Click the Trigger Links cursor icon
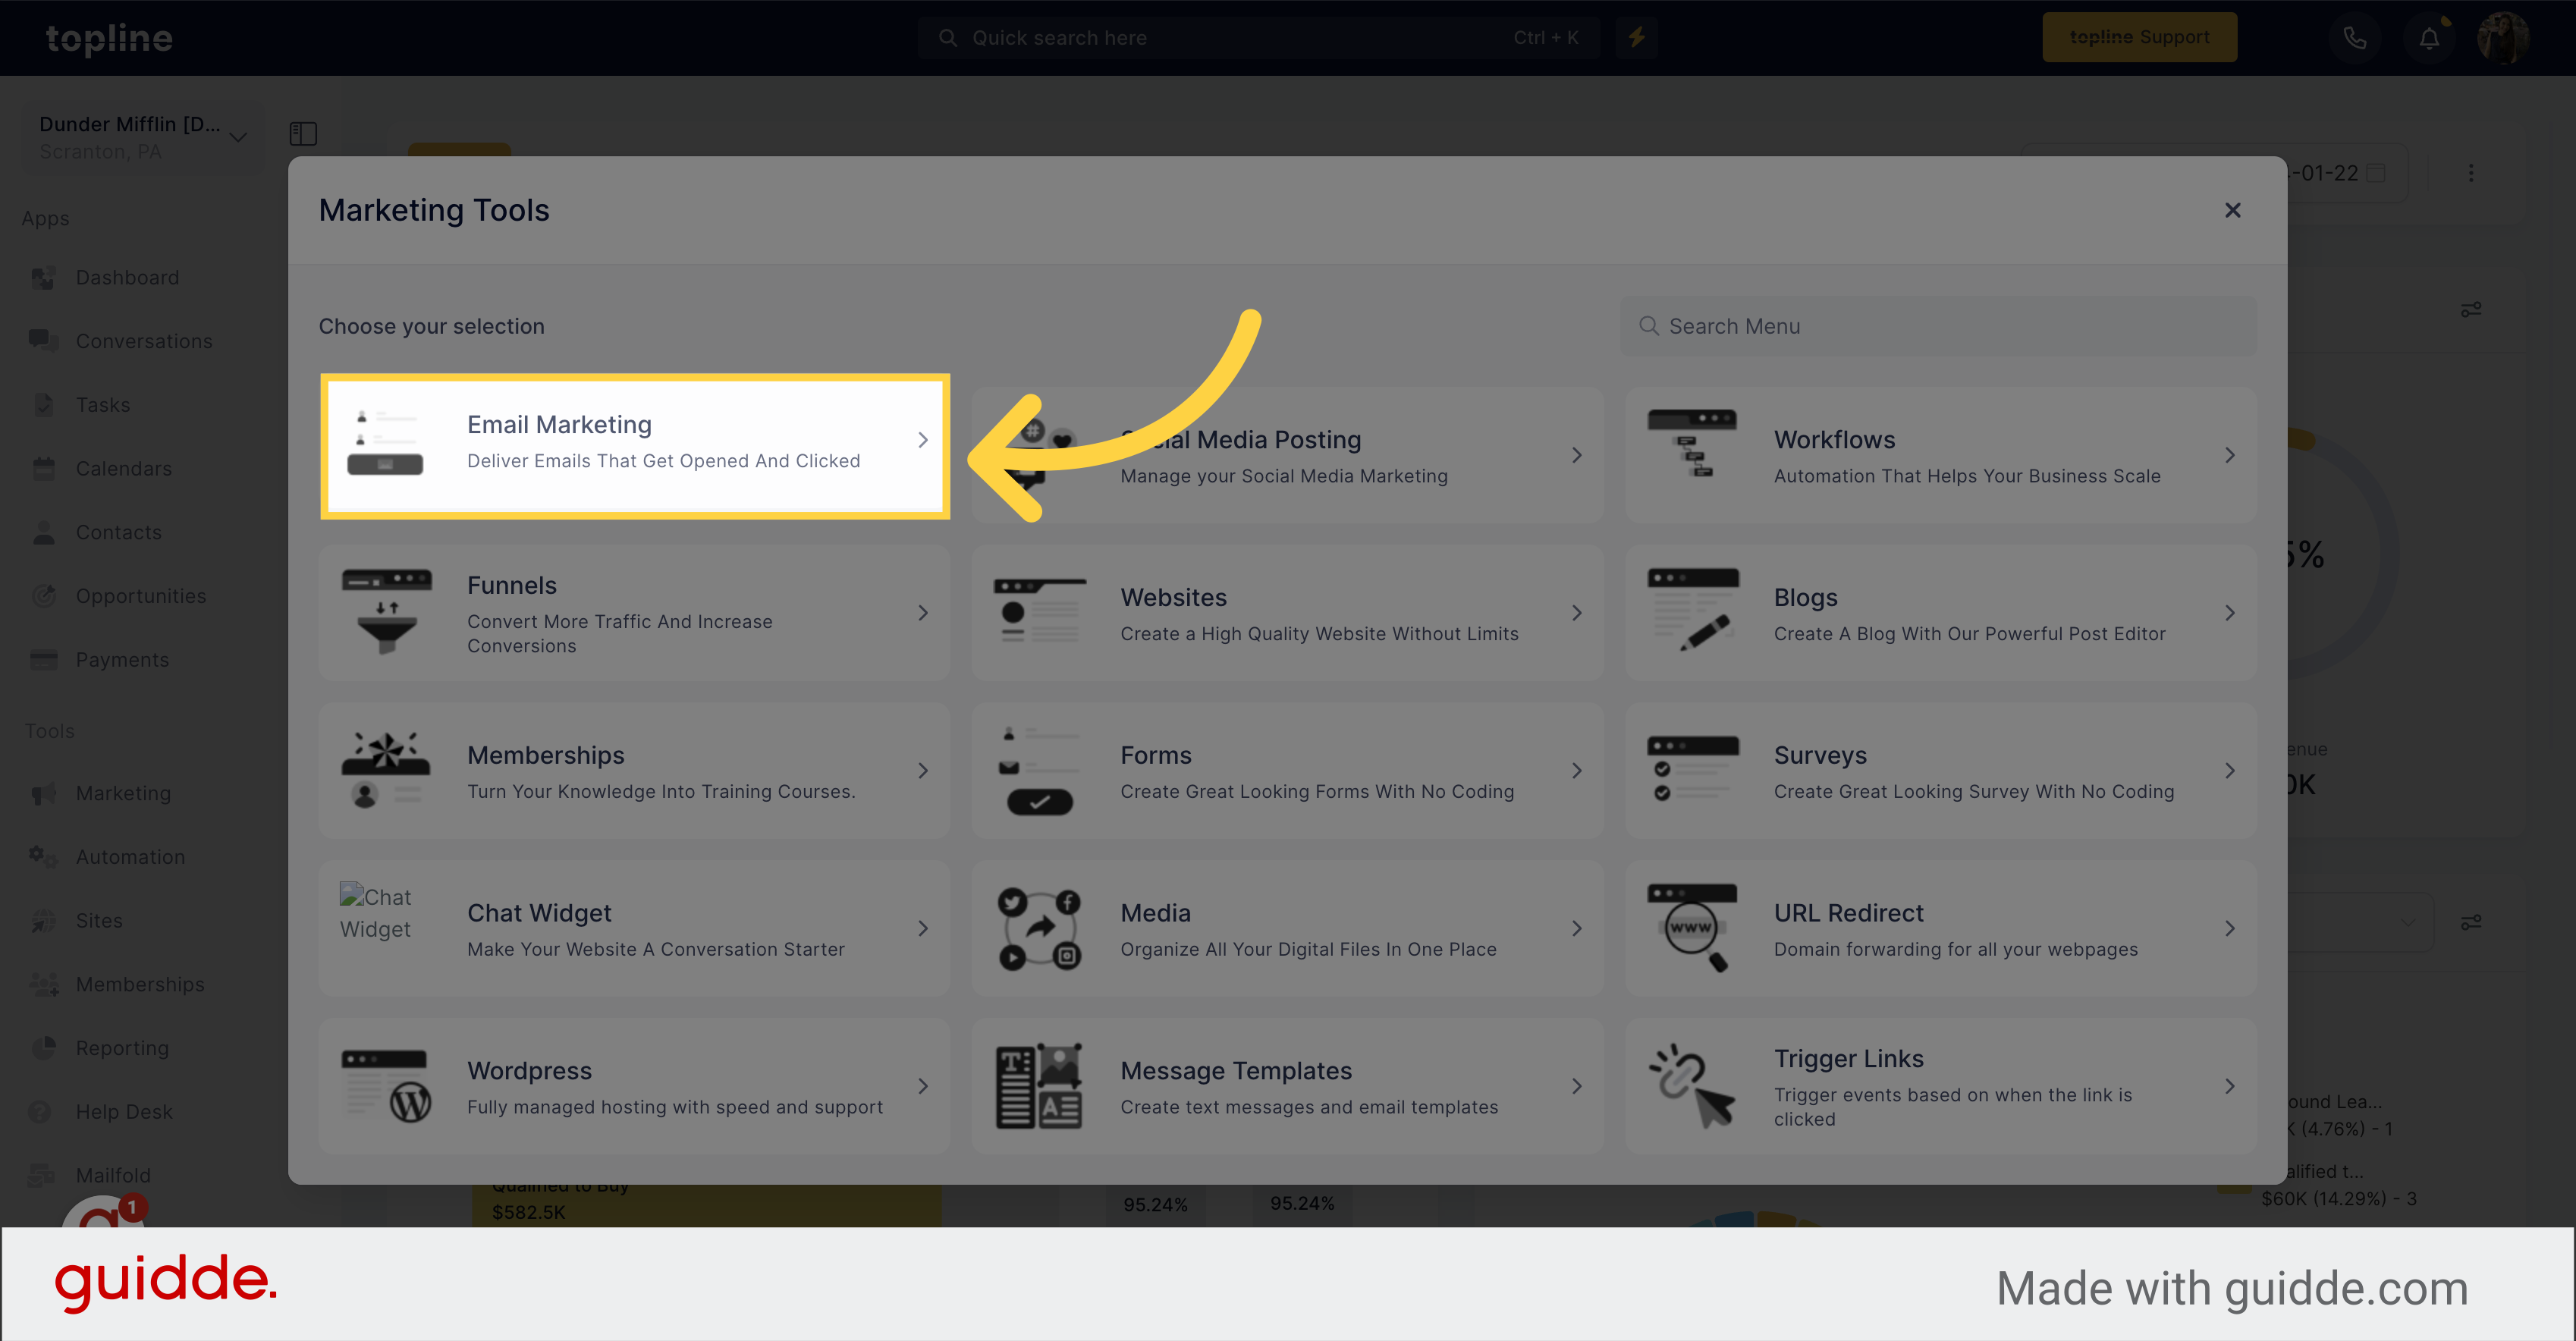This screenshot has width=2576, height=1341. coord(1692,1086)
